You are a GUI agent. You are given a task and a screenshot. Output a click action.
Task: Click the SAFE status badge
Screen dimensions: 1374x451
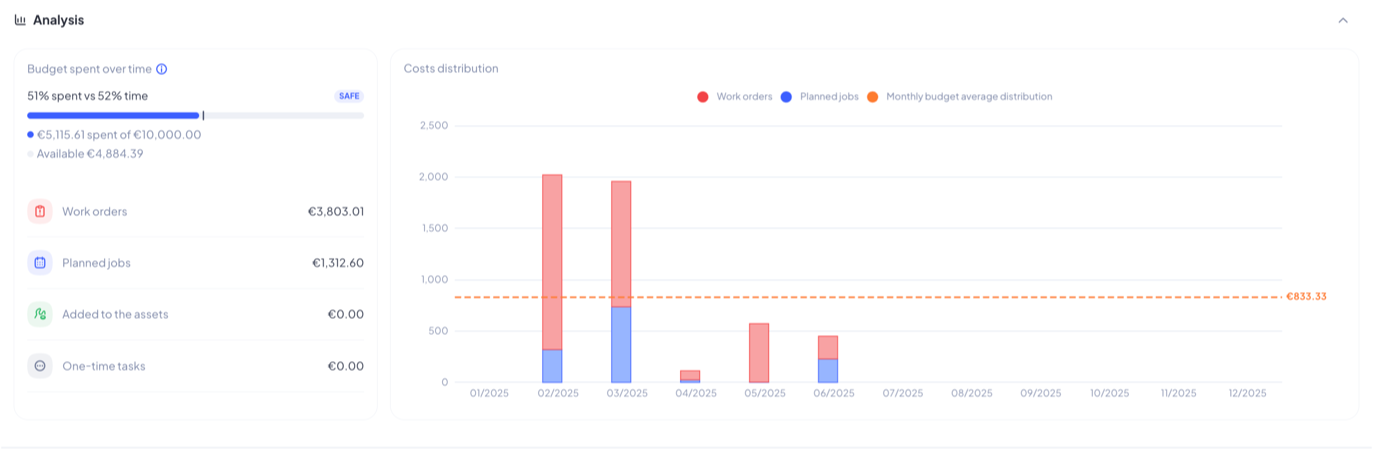349,97
